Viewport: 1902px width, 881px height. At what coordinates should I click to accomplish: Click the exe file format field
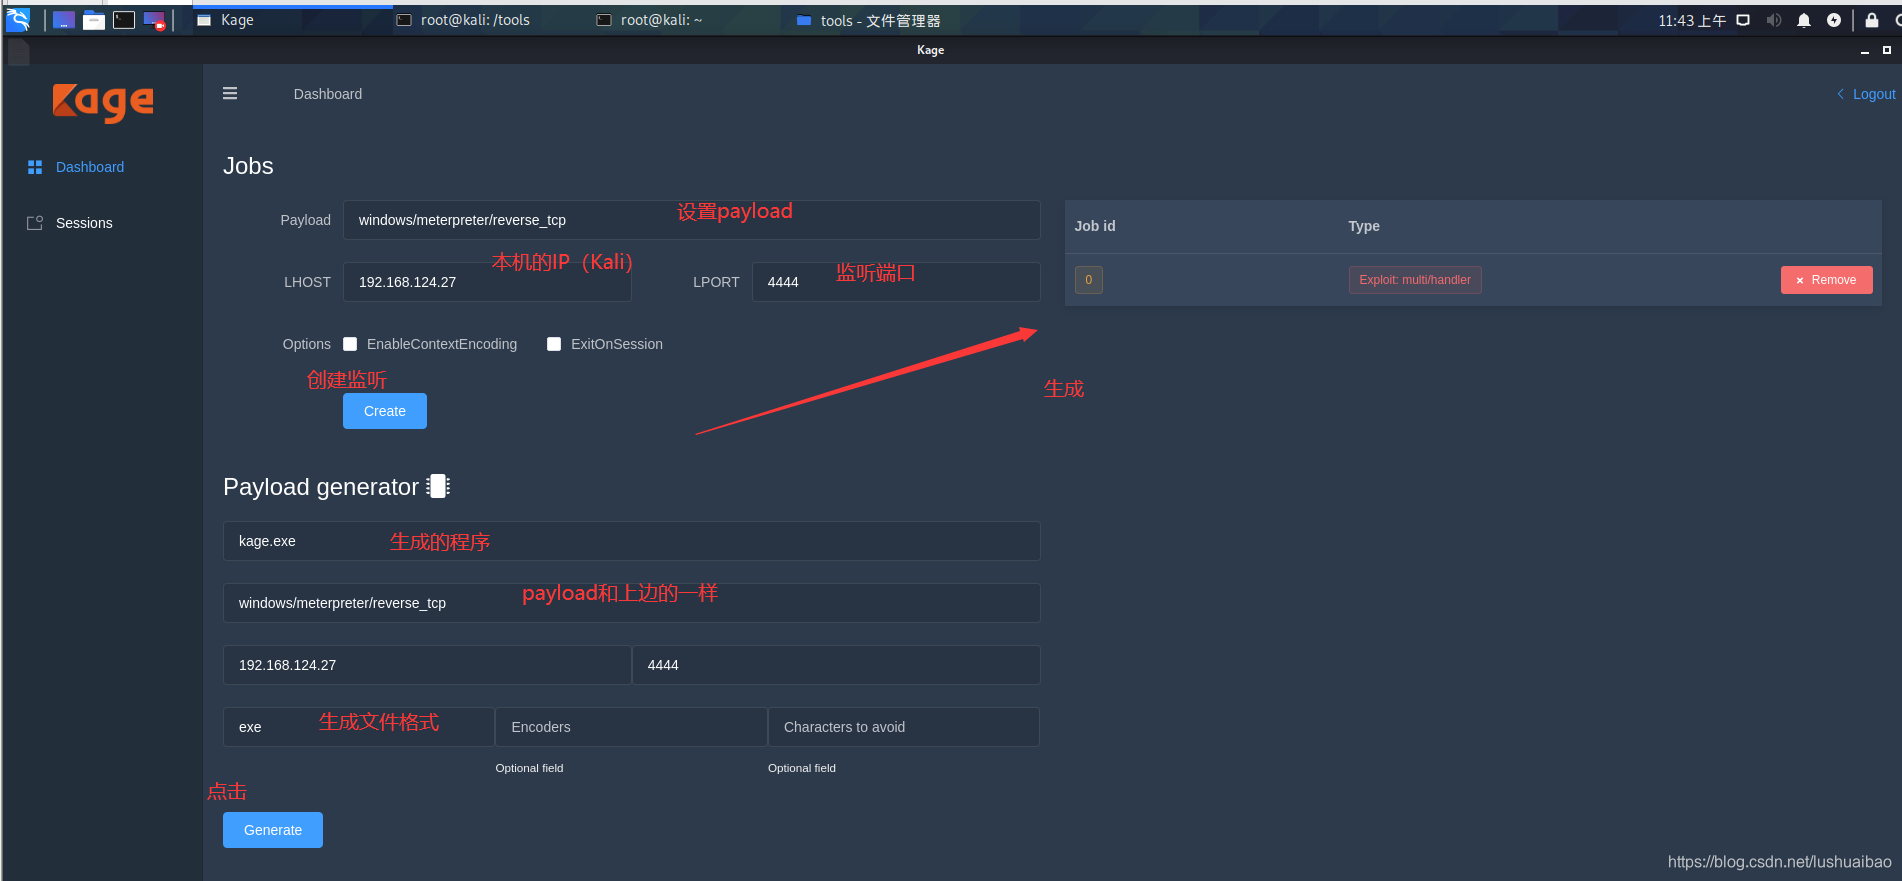click(x=359, y=727)
